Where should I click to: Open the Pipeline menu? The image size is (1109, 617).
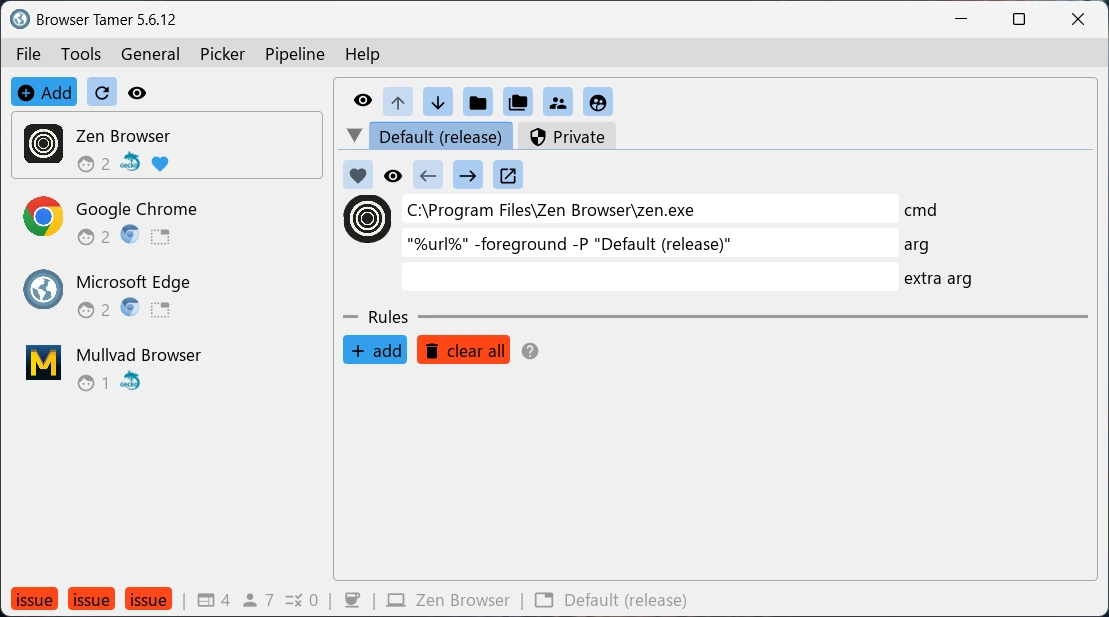click(294, 54)
